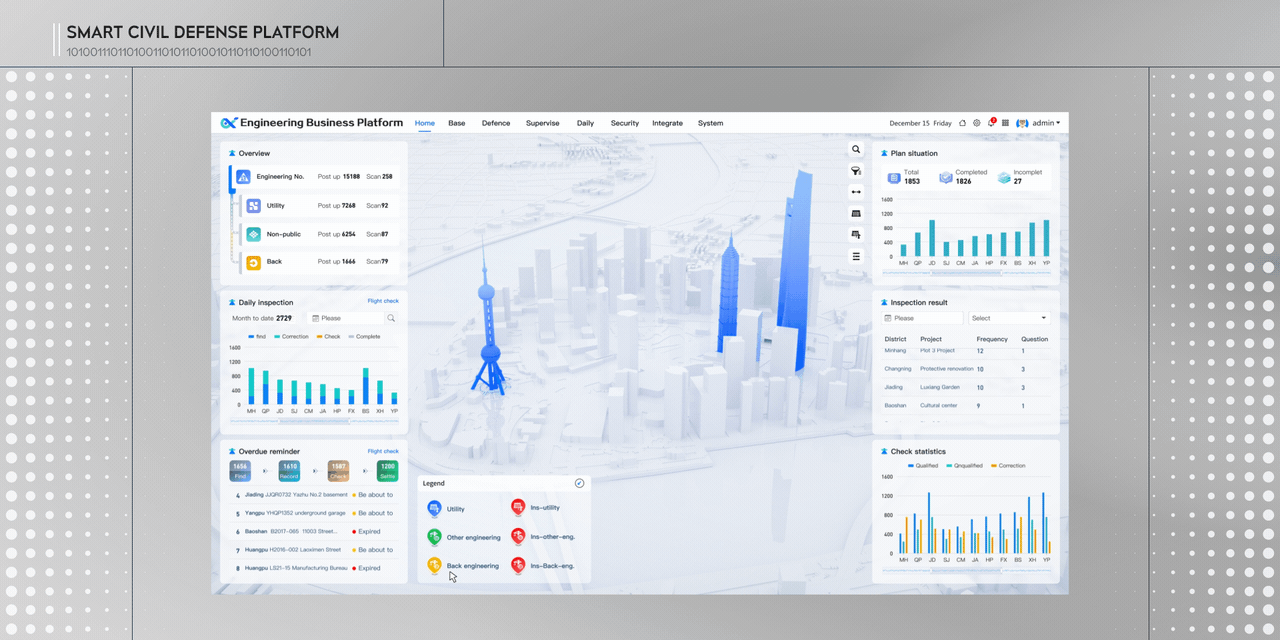Select the 1610 Record stage card

pos(289,471)
